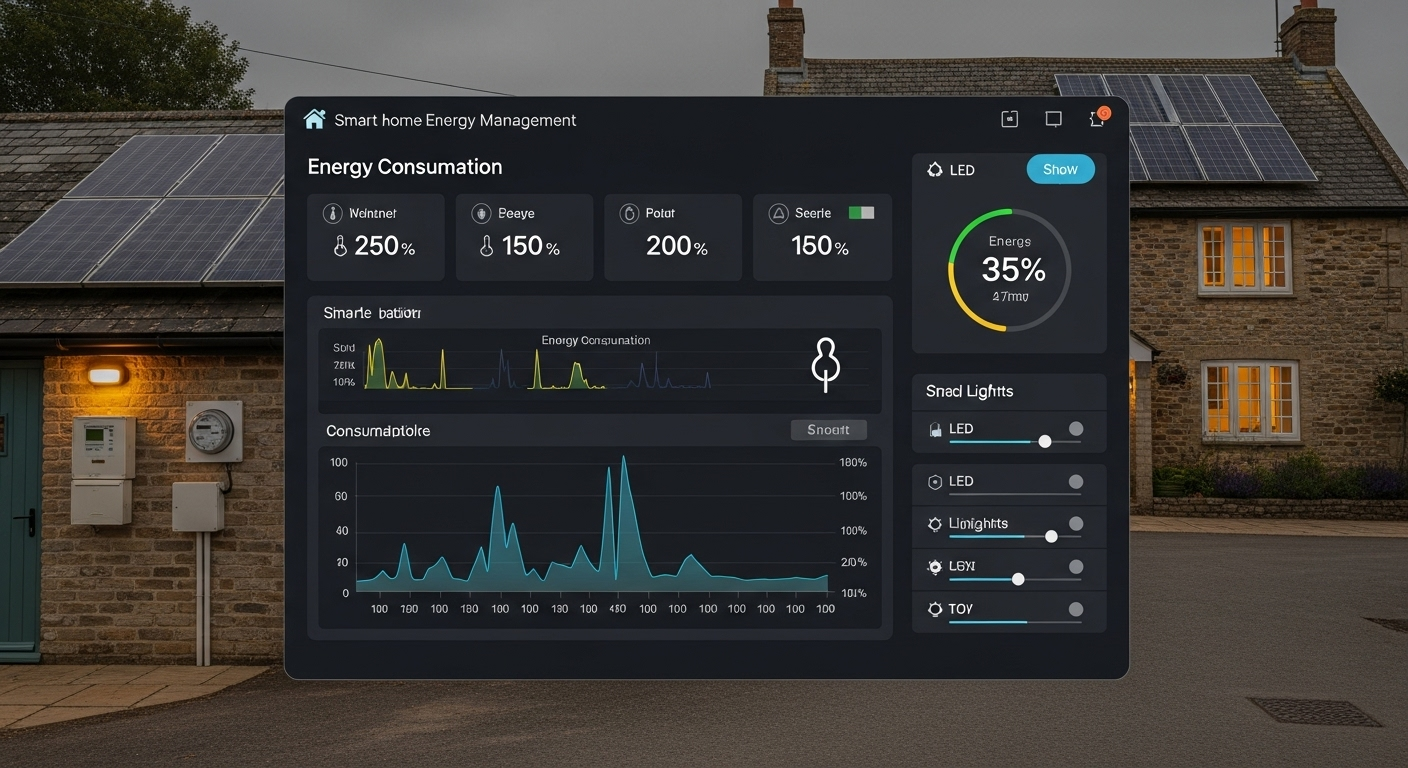1408x768 pixels.
Task: Click the Consumaptolre label
Action: (379, 431)
